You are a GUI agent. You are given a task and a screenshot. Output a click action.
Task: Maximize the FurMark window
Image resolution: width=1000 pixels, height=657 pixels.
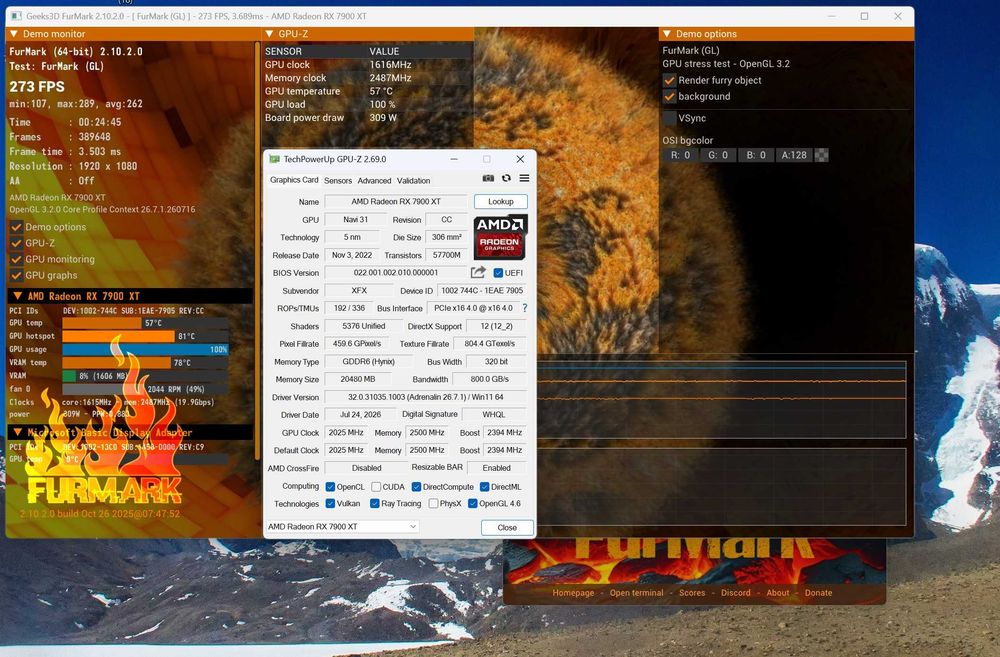(864, 16)
